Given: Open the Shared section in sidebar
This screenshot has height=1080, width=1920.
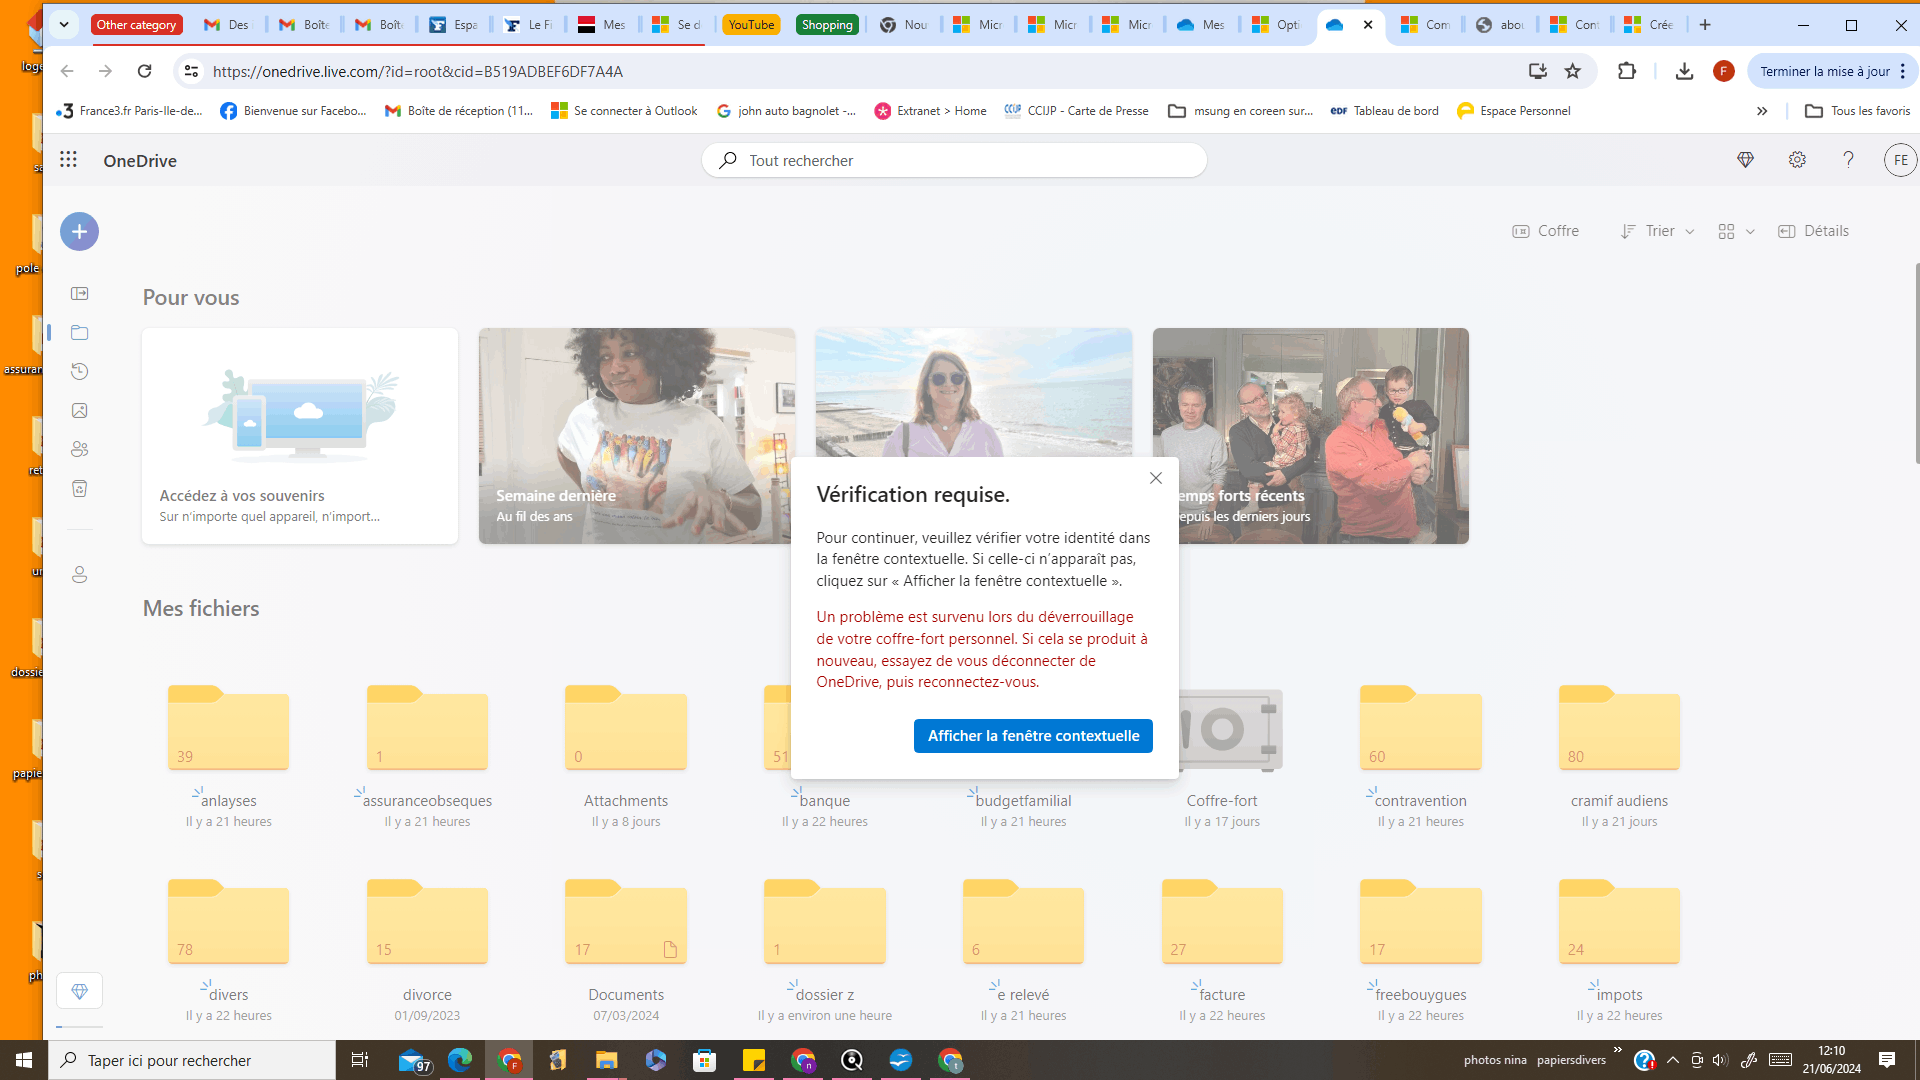Looking at the screenshot, I should click(80, 450).
